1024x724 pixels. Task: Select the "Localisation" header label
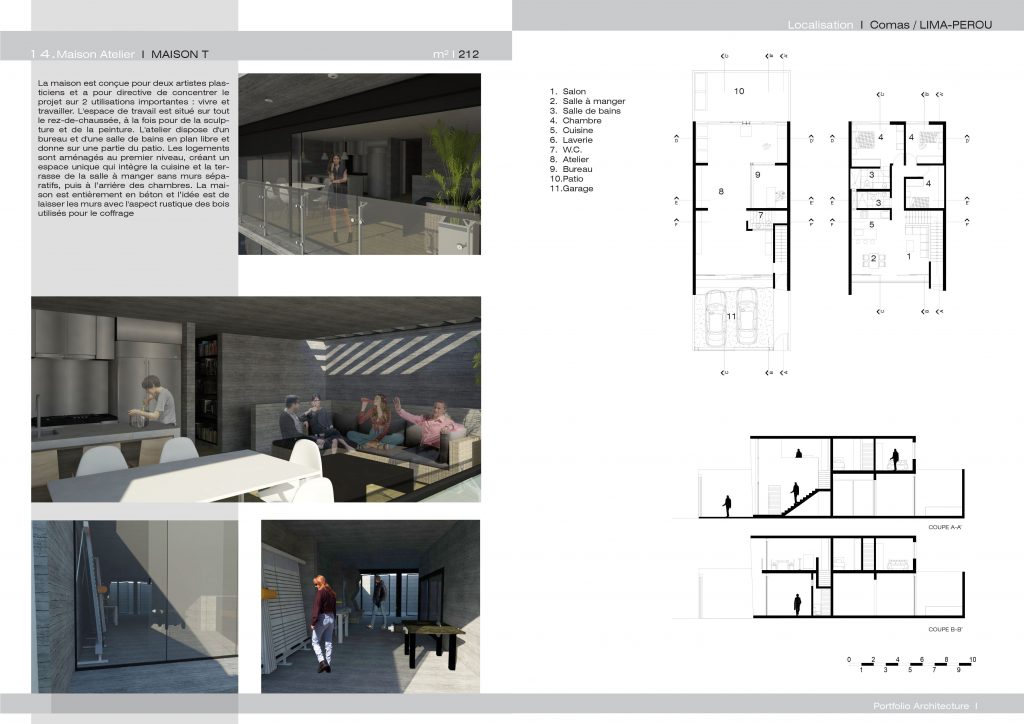[x=820, y=24]
